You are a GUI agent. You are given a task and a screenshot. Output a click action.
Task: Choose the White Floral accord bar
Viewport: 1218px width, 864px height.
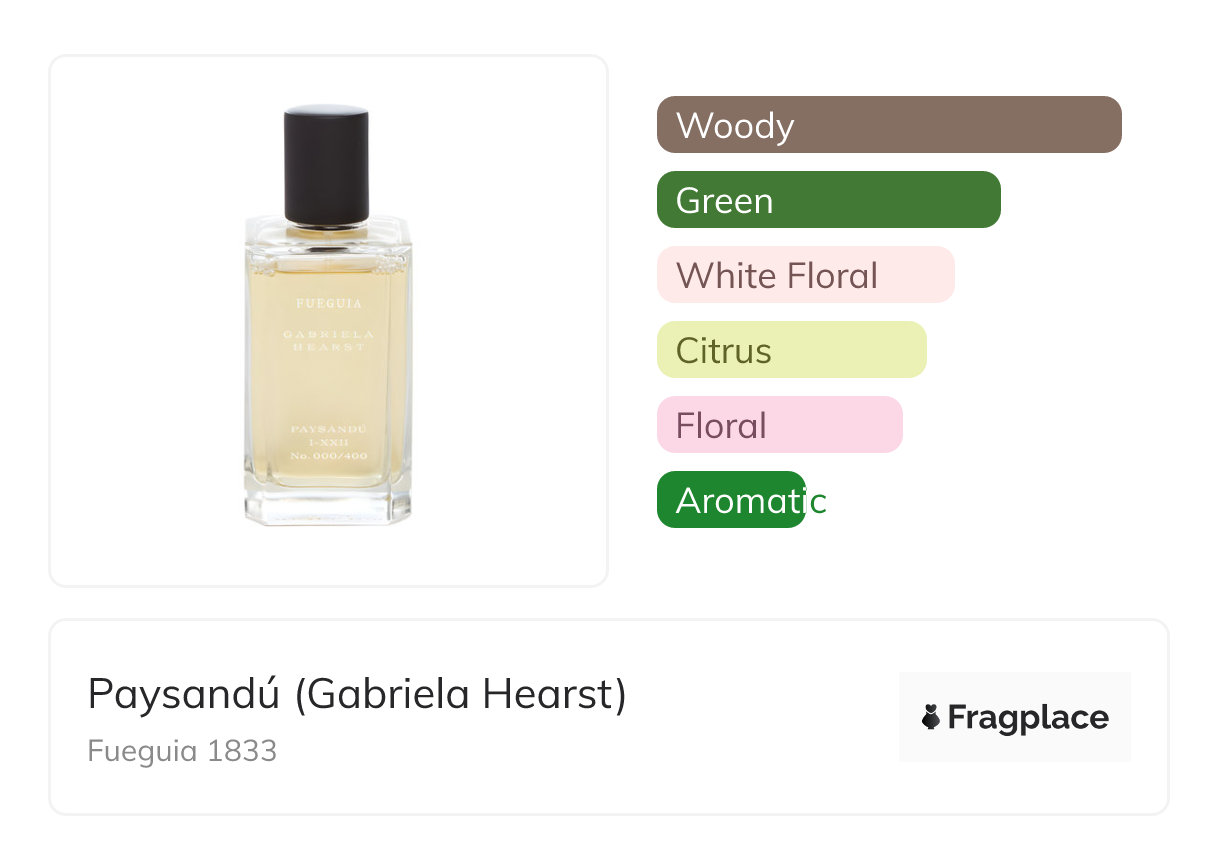(805, 275)
